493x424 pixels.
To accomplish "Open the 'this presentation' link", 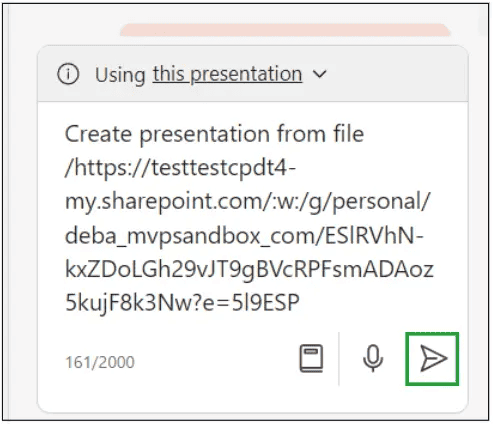I will [227, 74].
